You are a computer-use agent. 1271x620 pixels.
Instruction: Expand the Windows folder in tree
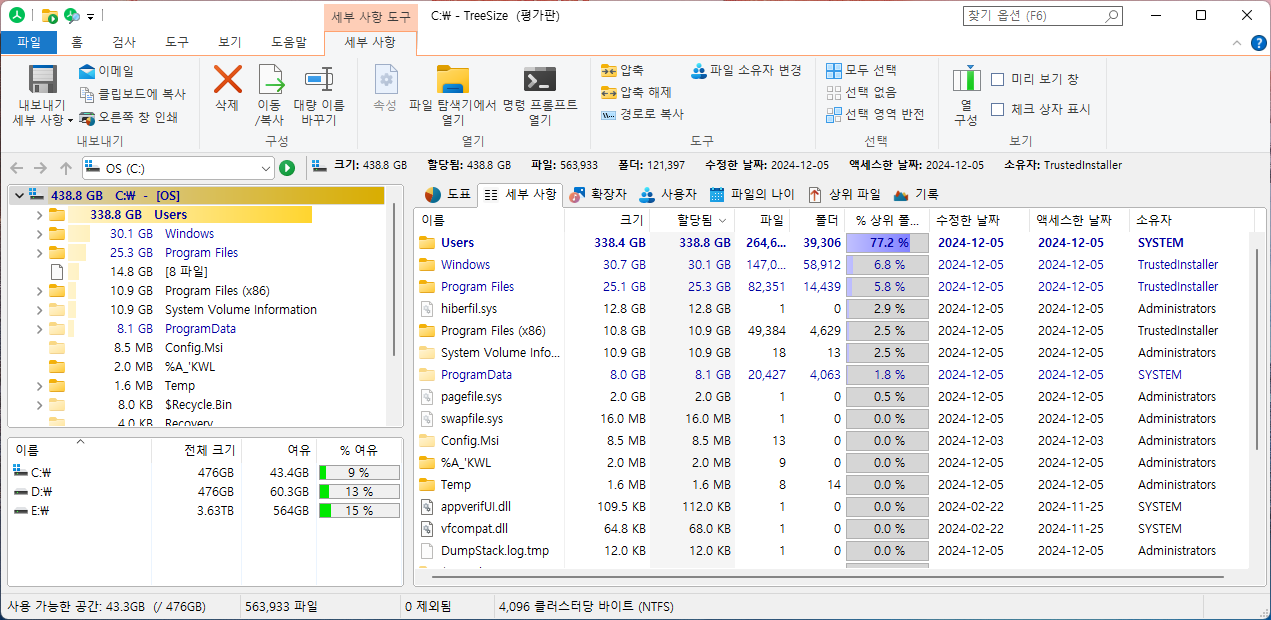39,234
